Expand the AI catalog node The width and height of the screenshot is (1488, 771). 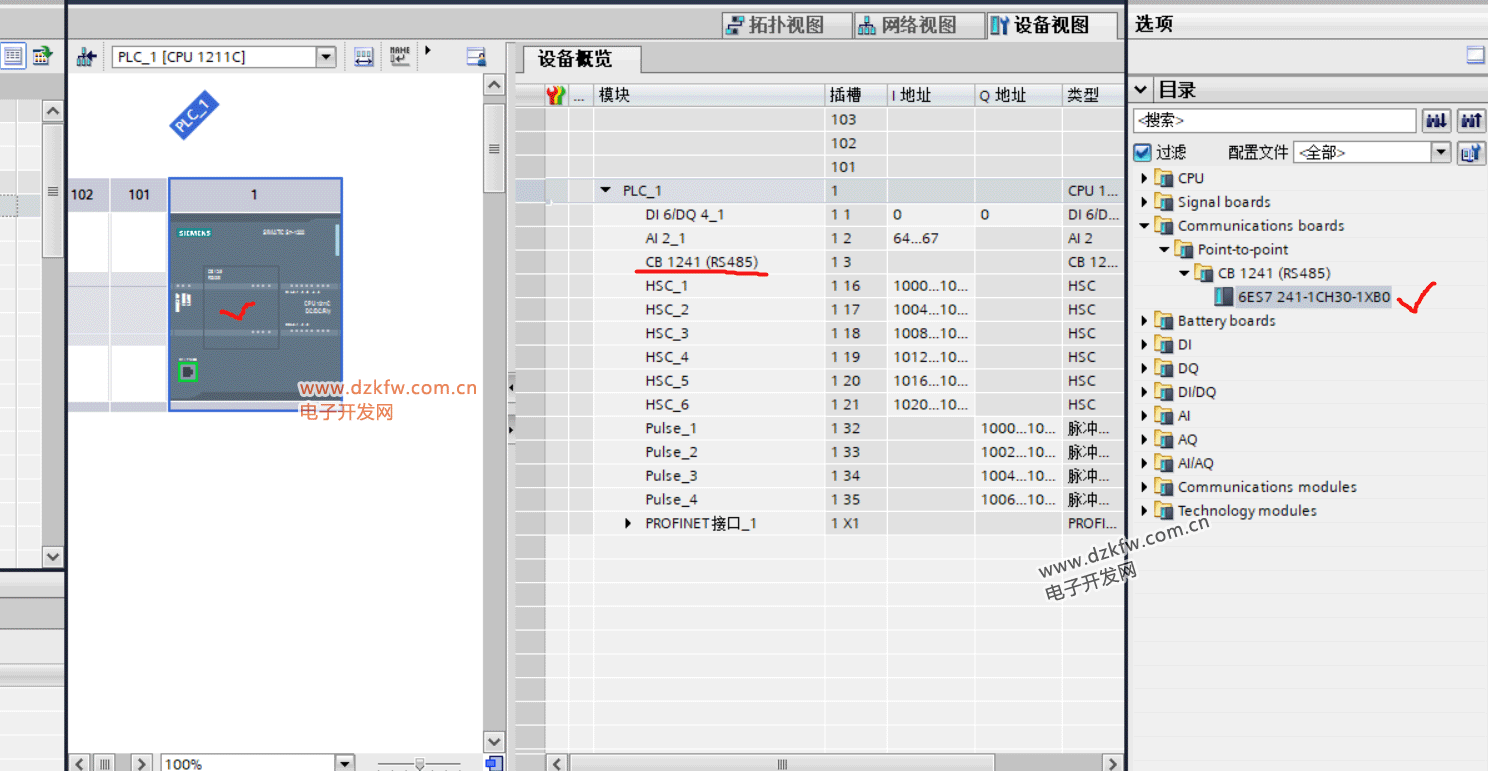(1144, 416)
